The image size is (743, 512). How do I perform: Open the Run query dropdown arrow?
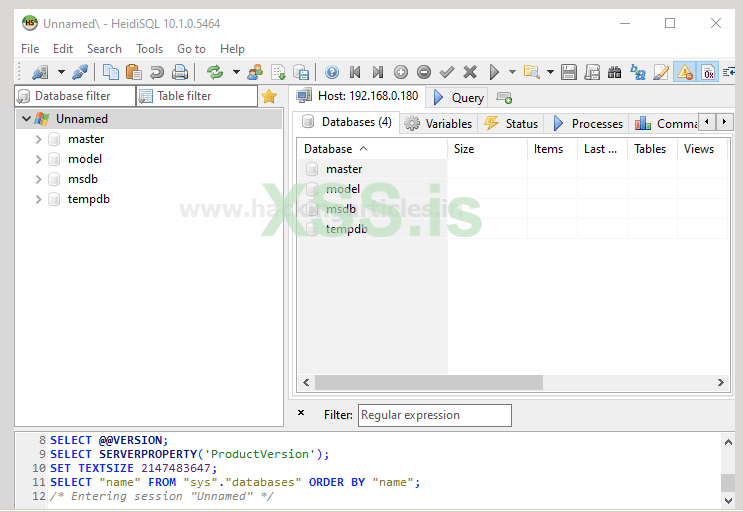click(512, 72)
